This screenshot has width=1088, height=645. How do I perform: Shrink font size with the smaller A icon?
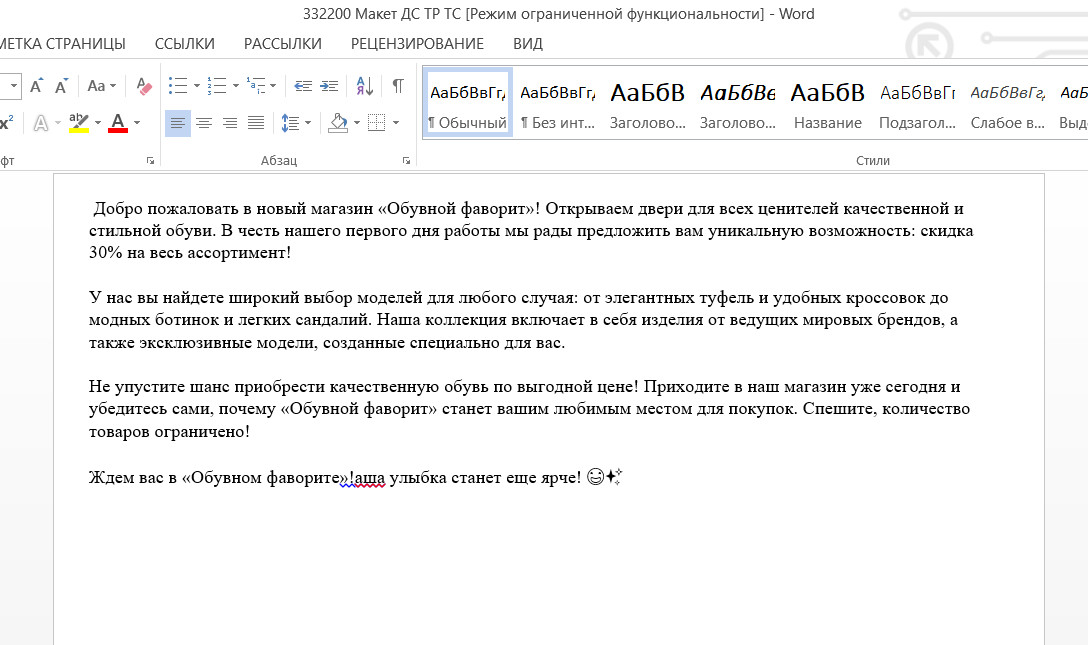tap(62, 86)
